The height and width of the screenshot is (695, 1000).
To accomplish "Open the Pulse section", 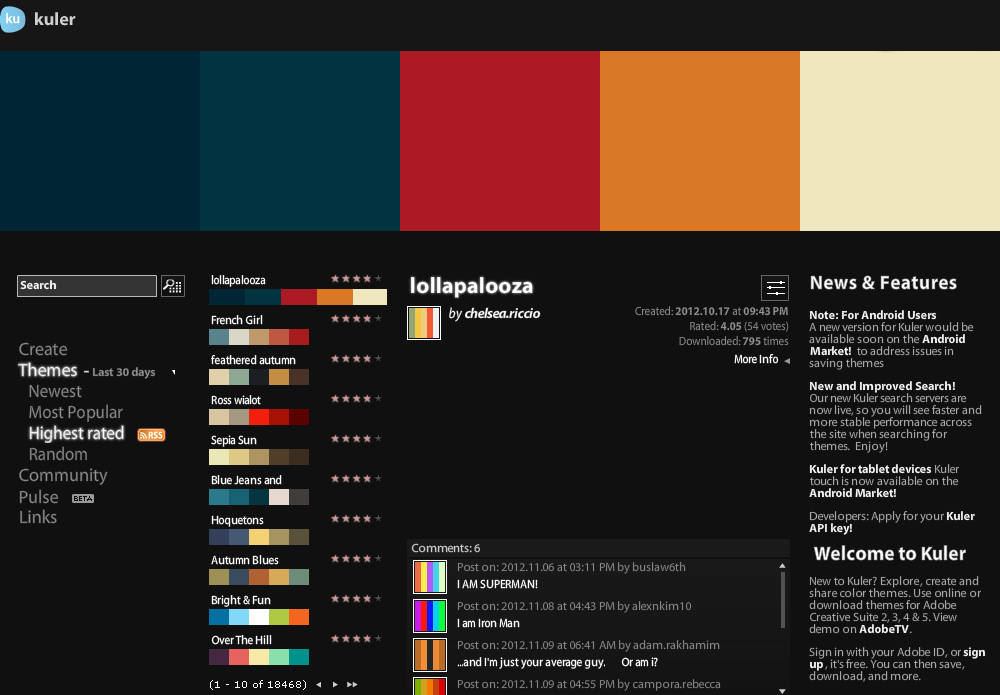I will [x=38, y=497].
